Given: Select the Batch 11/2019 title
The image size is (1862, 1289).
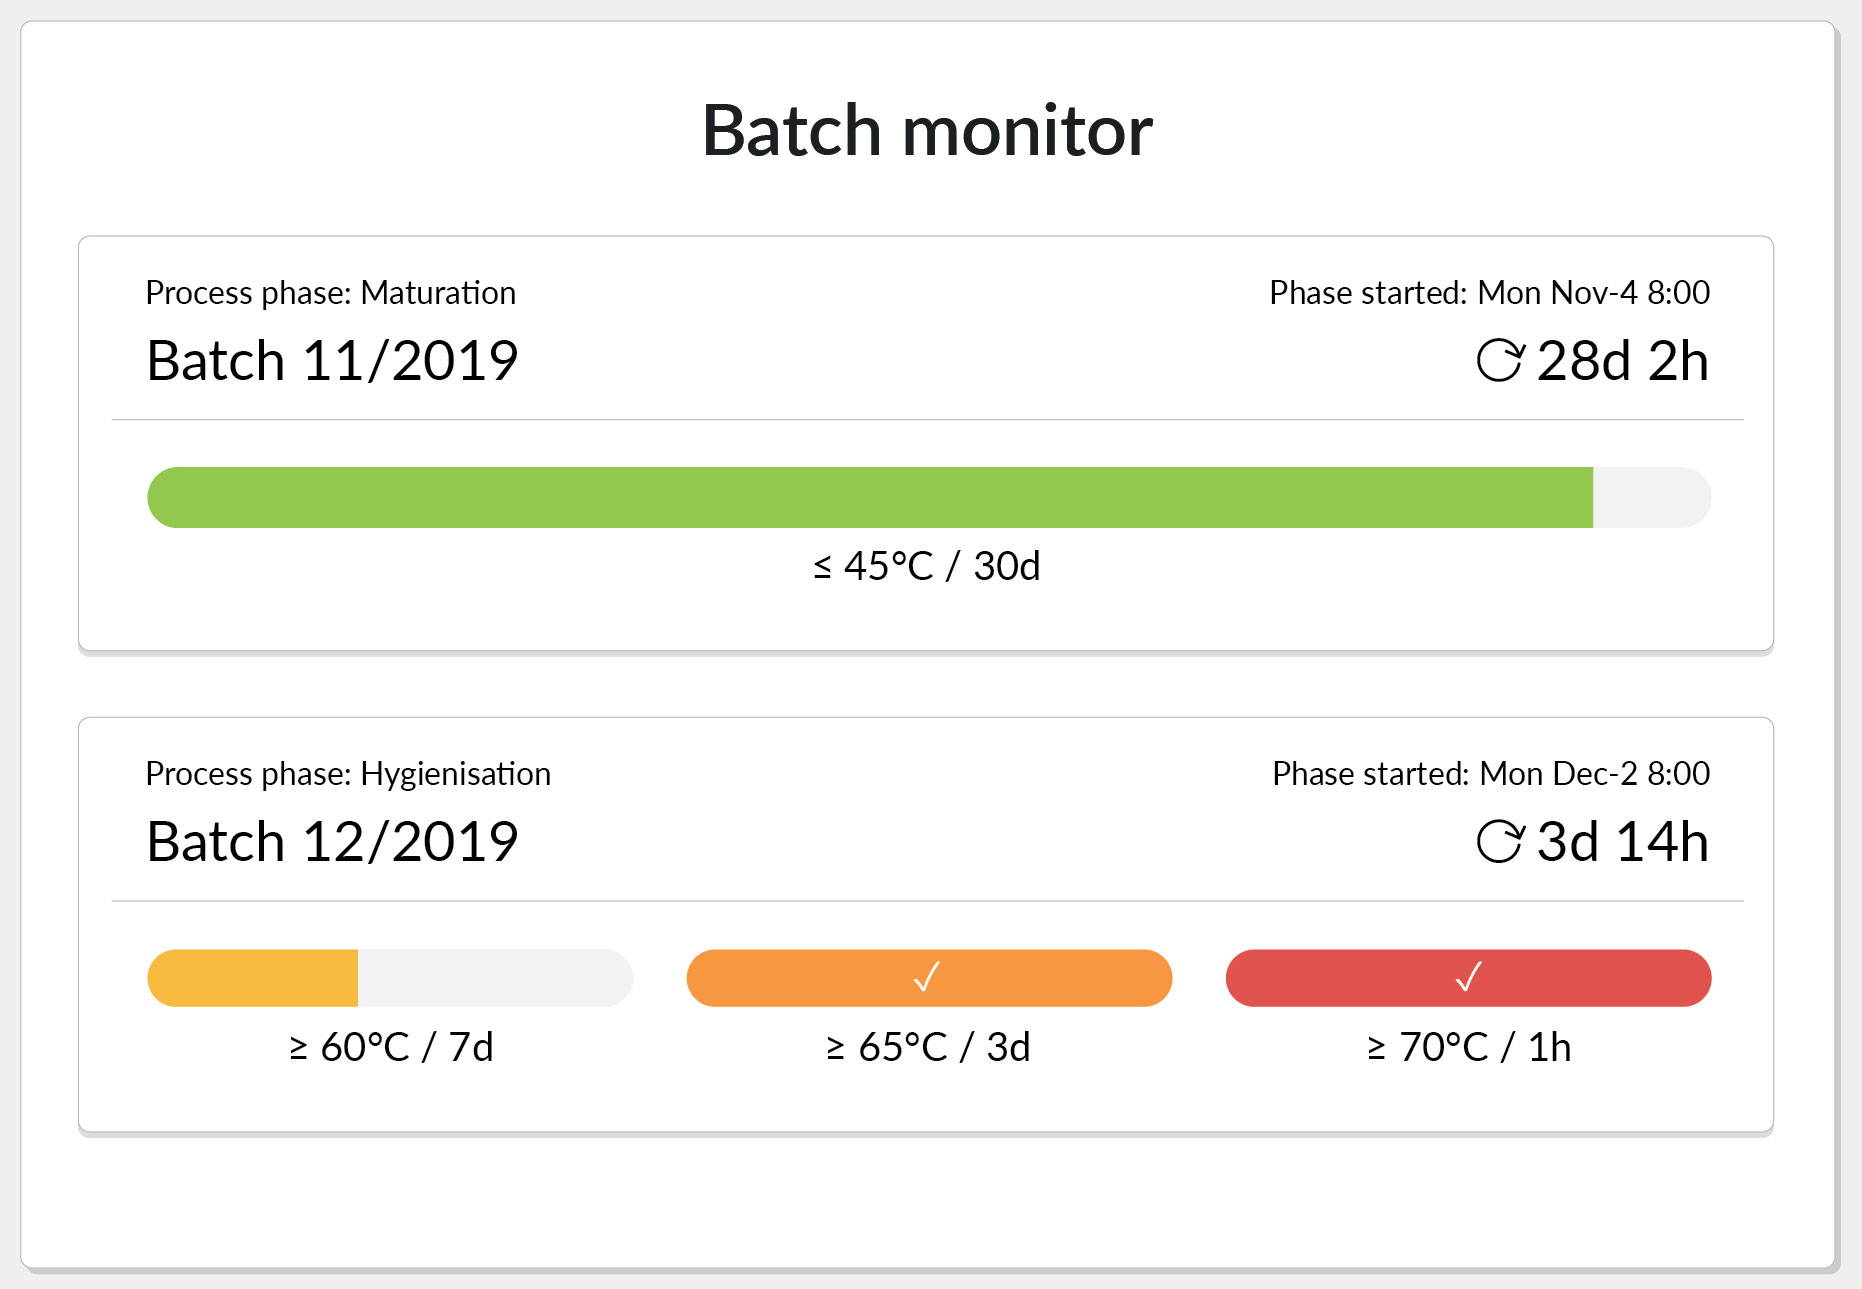Looking at the screenshot, I should [x=332, y=361].
